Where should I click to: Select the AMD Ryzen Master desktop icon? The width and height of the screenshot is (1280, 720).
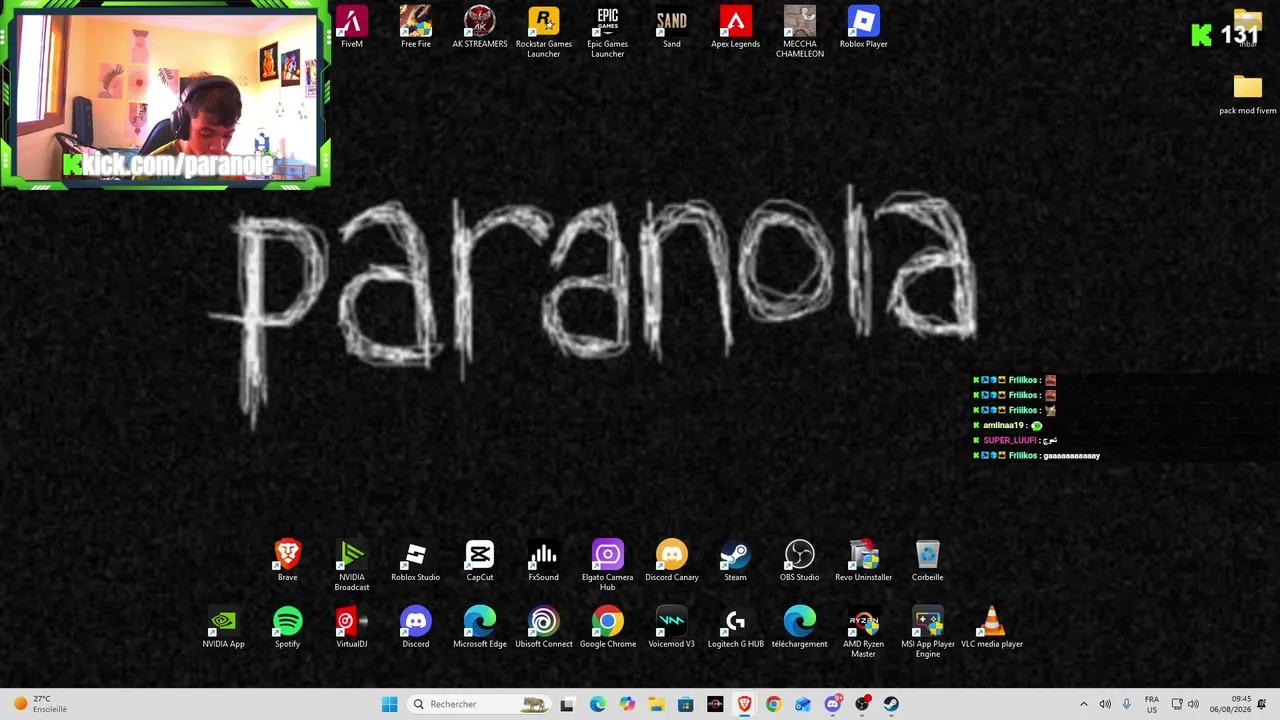point(864,633)
